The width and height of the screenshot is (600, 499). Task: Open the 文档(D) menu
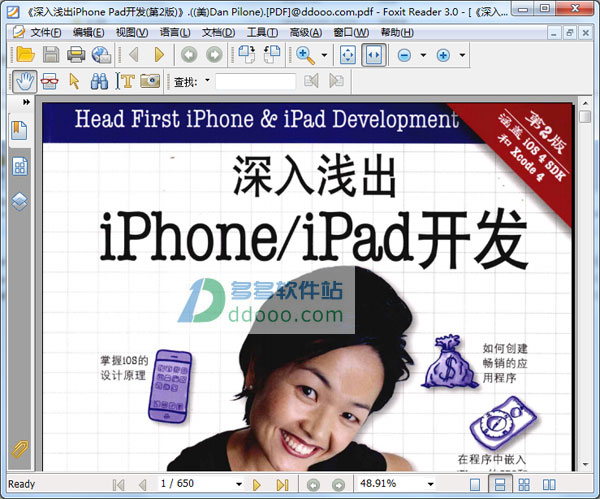218,33
